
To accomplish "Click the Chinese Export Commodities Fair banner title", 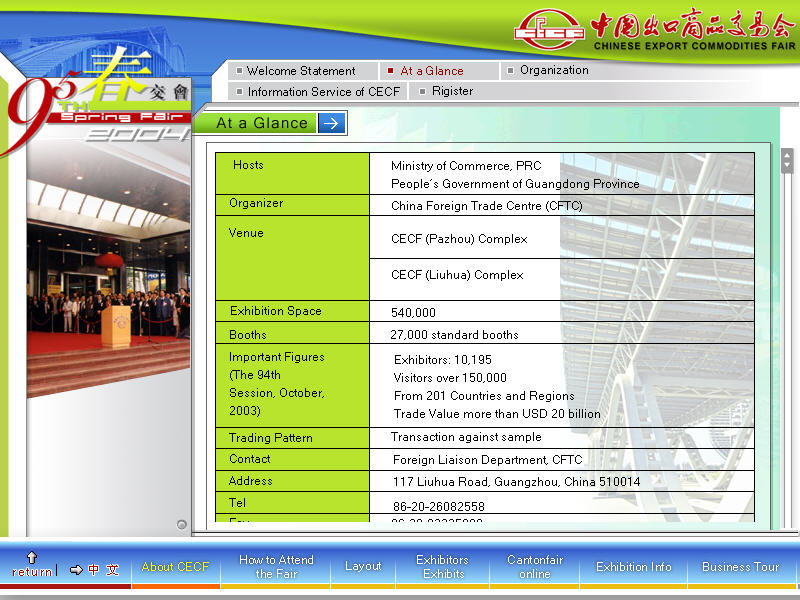I will tap(694, 29).
